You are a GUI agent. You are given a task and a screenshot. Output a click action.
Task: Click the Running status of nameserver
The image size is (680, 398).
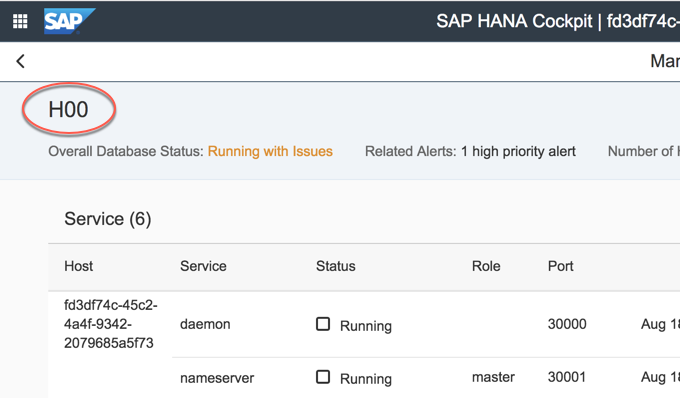[x=366, y=378]
